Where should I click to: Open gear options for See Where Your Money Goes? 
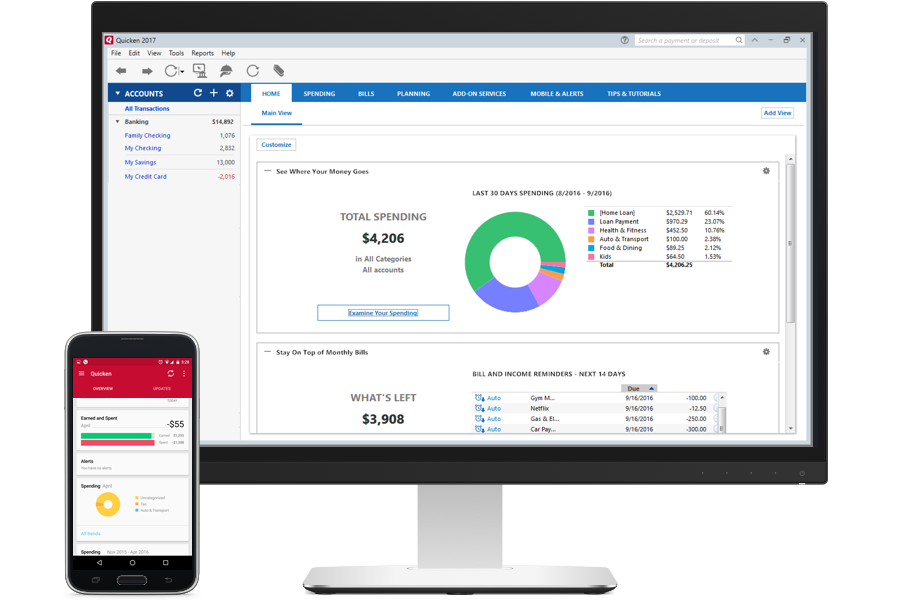coord(766,171)
